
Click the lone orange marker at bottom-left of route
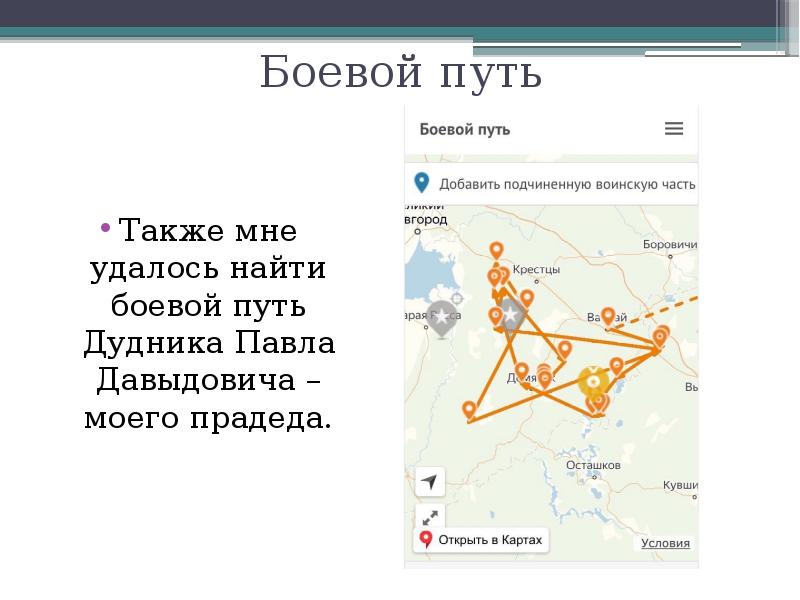coord(469,410)
